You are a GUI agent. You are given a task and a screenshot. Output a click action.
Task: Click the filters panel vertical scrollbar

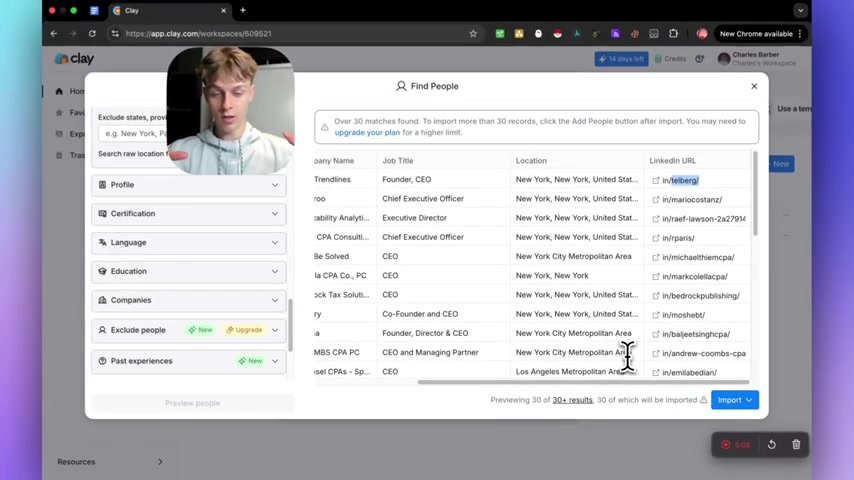pyautogui.click(x=290, y=325)
